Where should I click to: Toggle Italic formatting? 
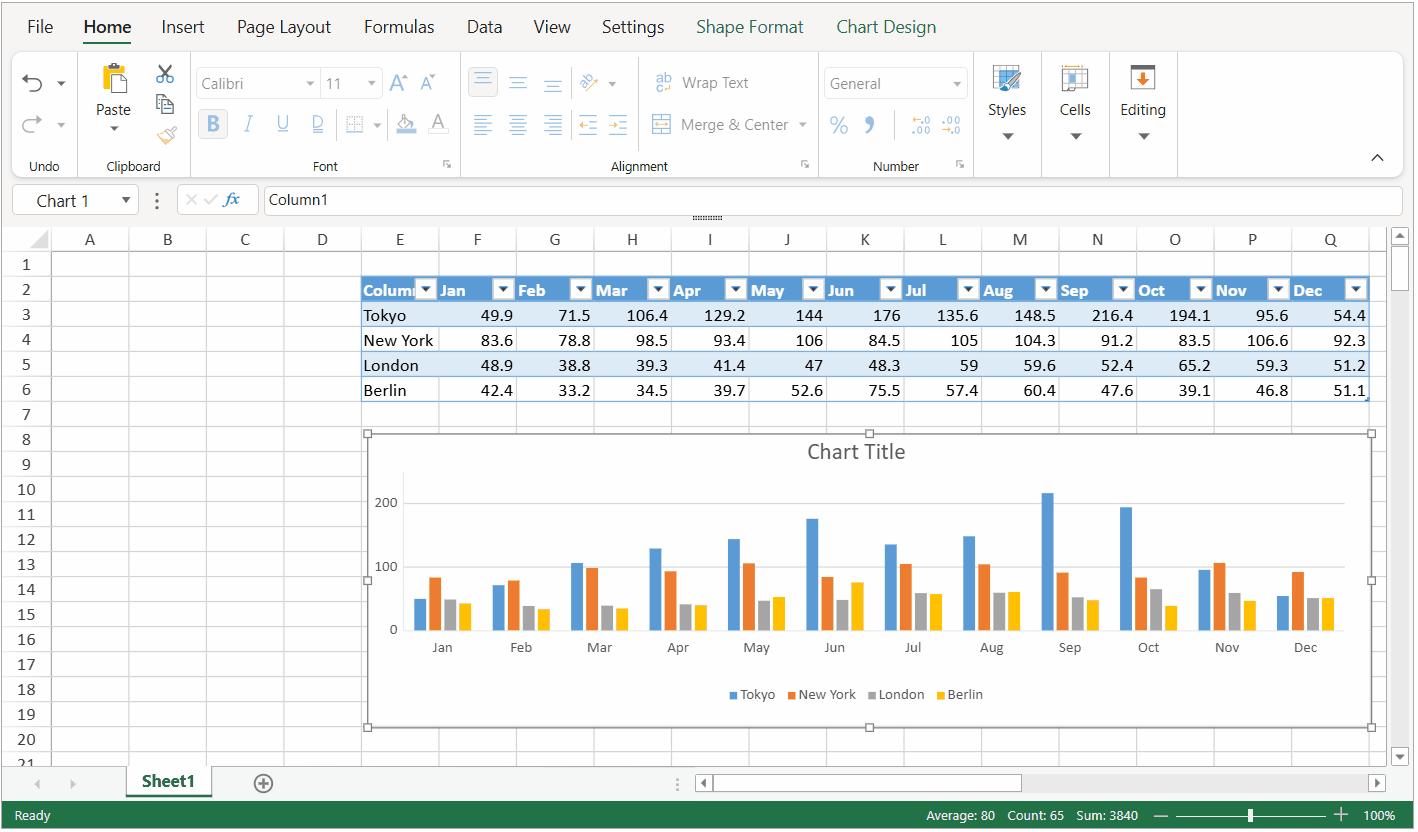pos(248,124)
